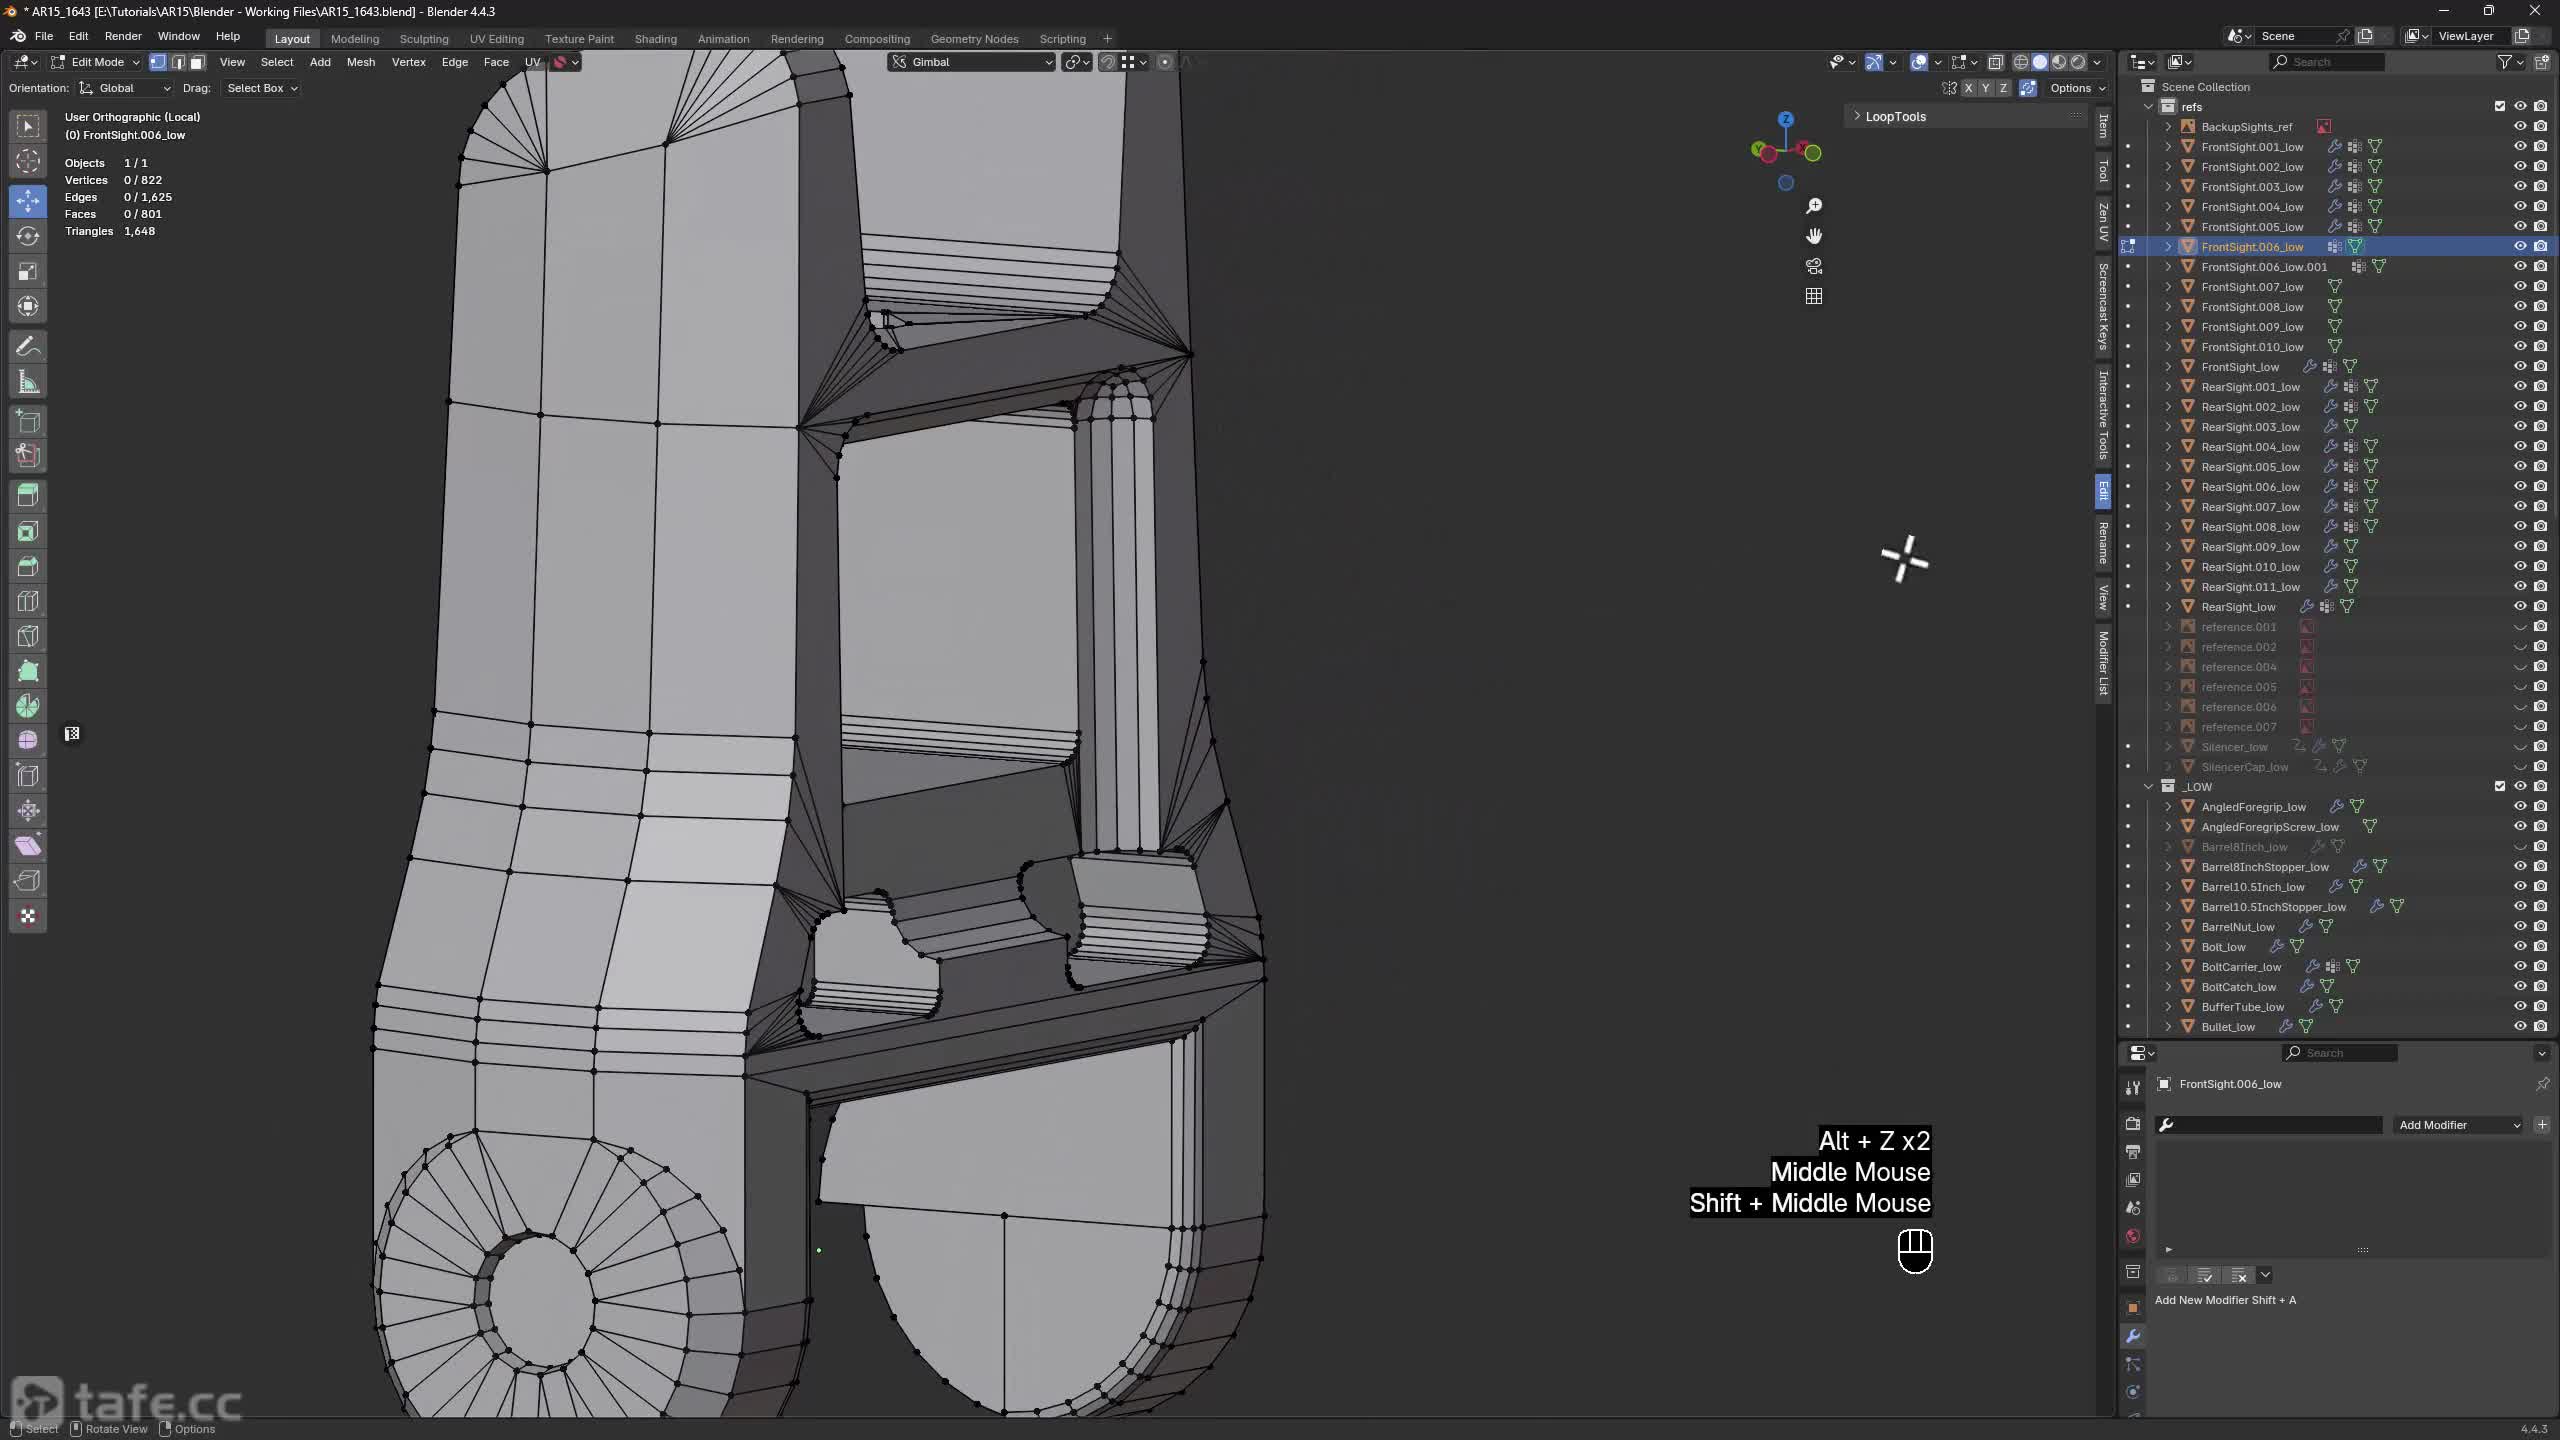Image resolution: width=2560 pixels, height=1440 pixels.
Task: Enable face select mode
Action: pos(197,62)
